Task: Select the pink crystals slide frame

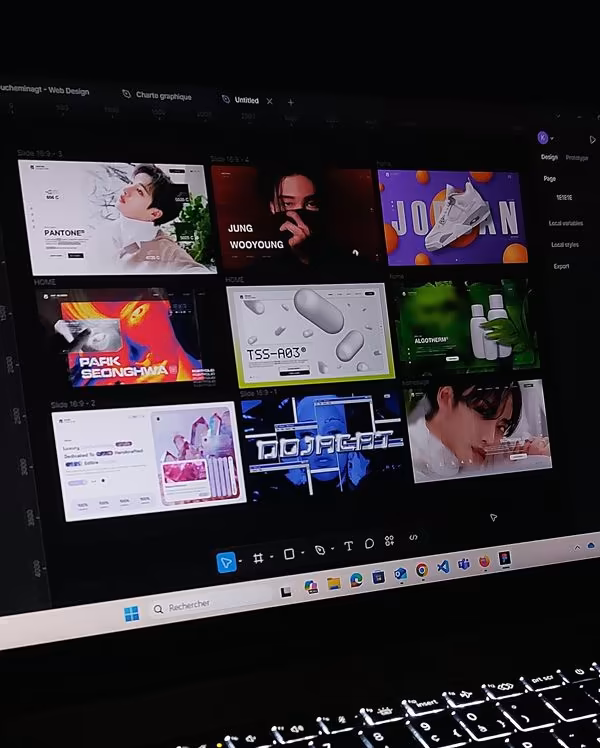Action: click(x=149, y=460)
